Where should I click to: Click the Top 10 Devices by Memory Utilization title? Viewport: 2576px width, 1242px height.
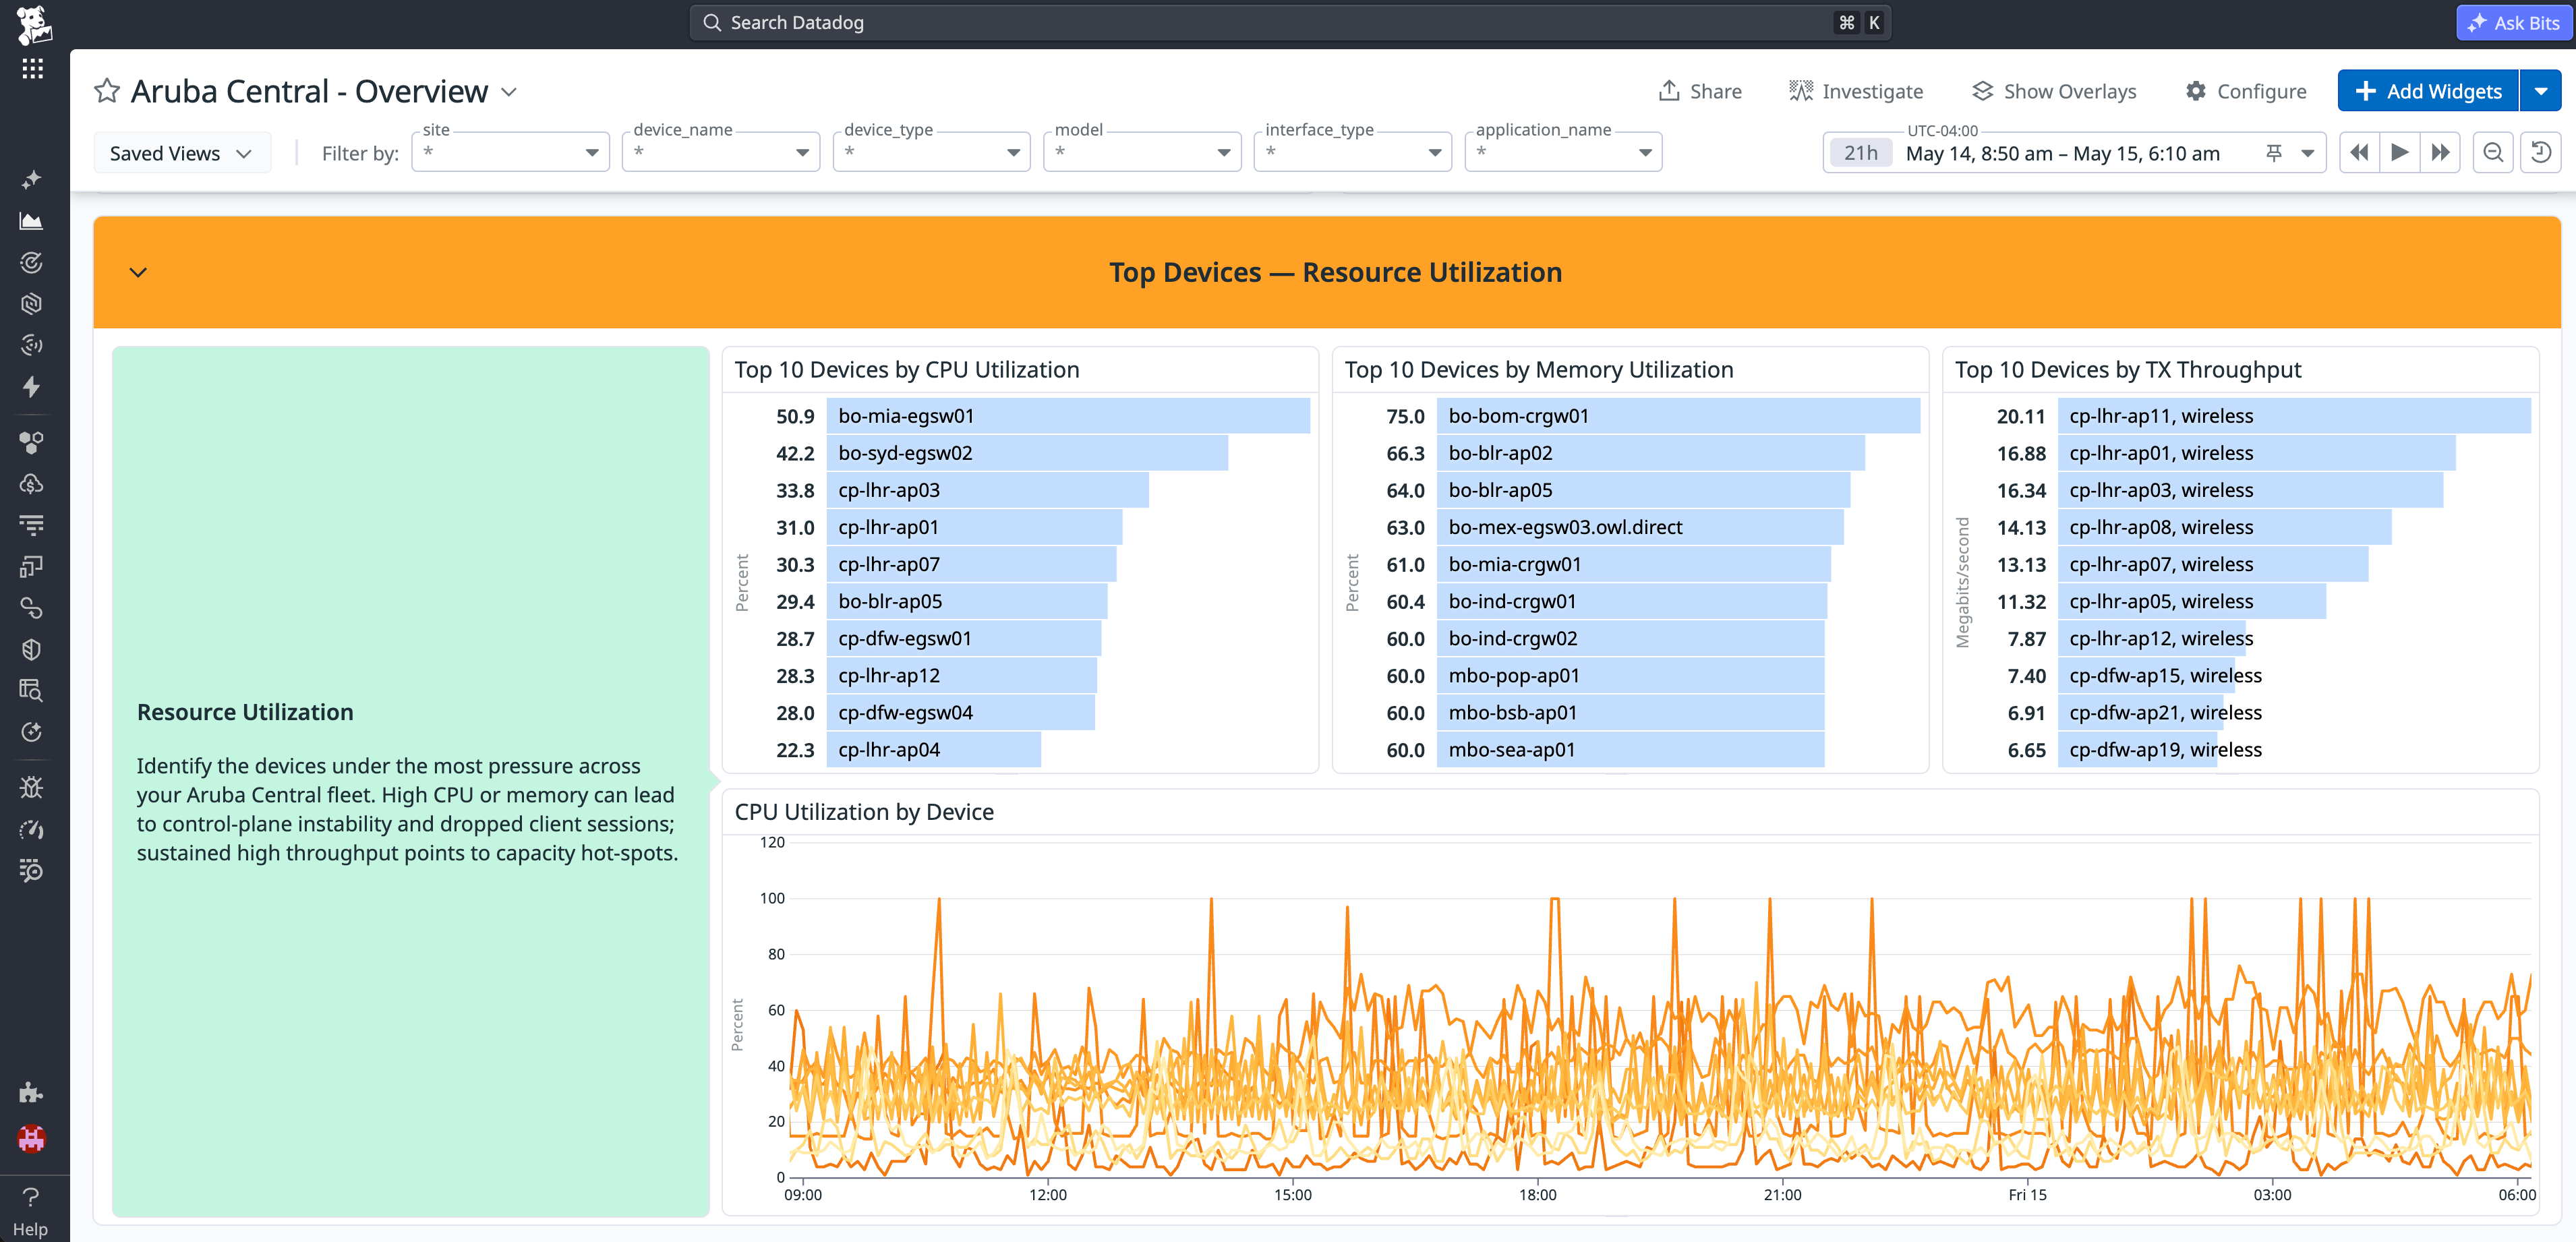tap(1539, 370)
